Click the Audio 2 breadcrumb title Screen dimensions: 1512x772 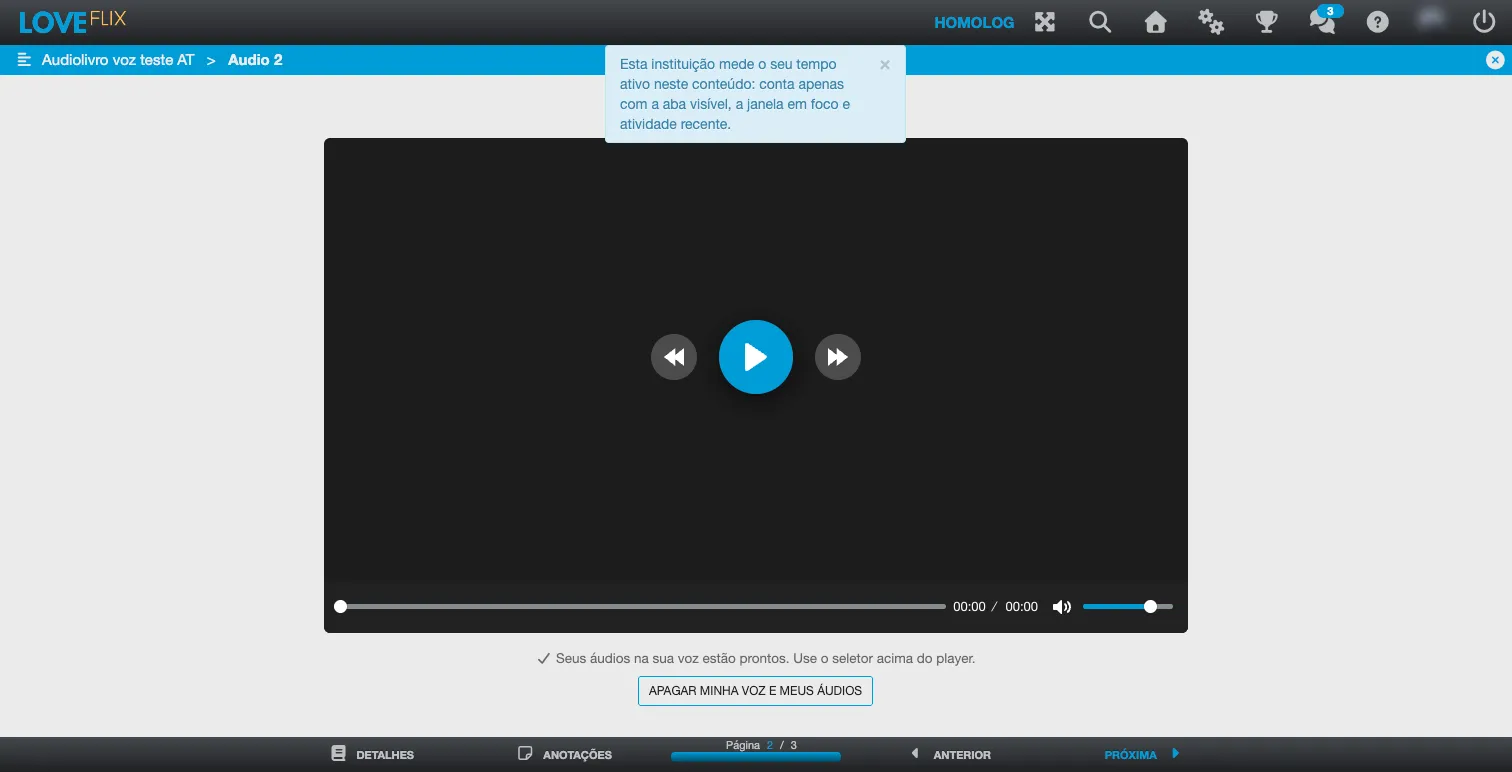[x=255, y=60]
